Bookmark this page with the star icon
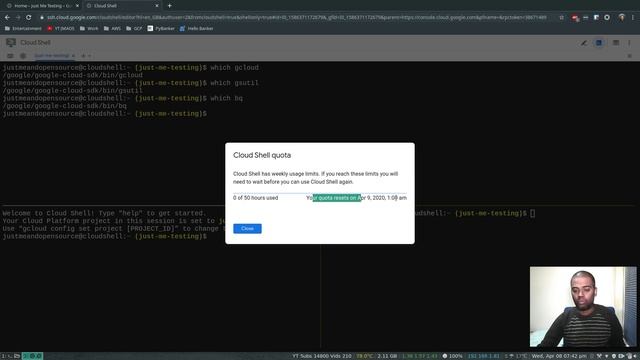This screenshot has width=640, height=360. (562, 18)
